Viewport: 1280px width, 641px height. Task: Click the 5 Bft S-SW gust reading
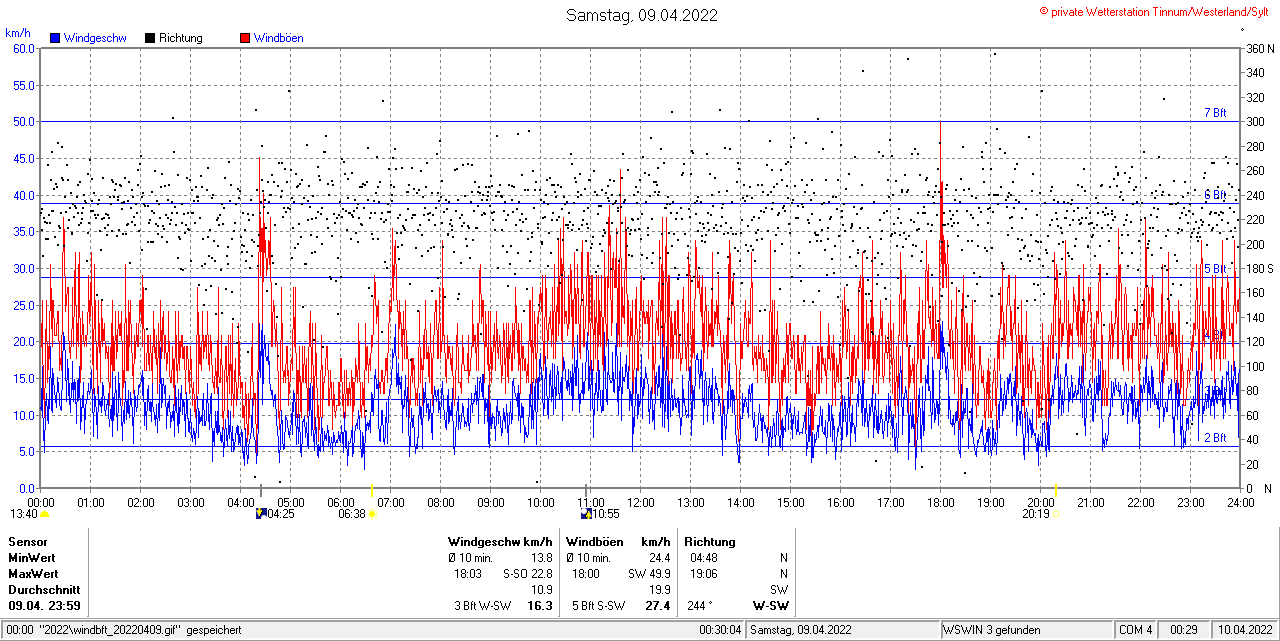[x=598, y=606]
